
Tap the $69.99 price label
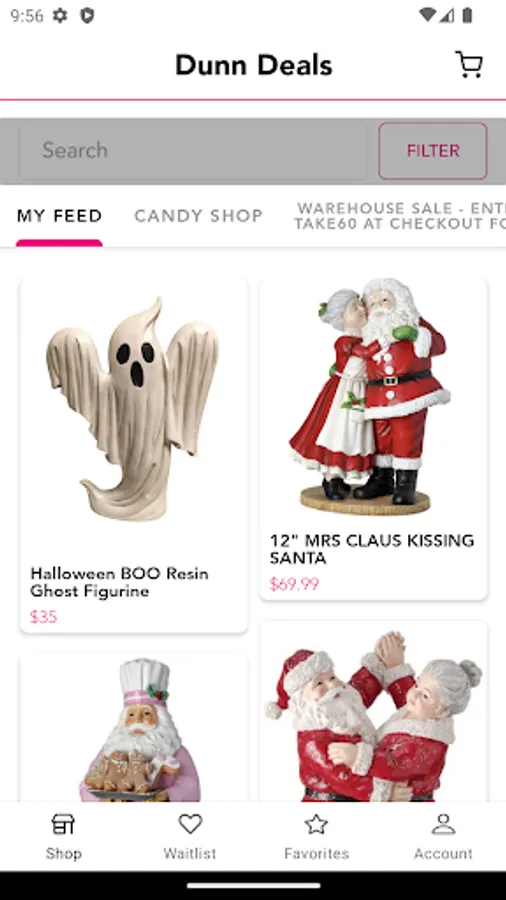(294, 584)
